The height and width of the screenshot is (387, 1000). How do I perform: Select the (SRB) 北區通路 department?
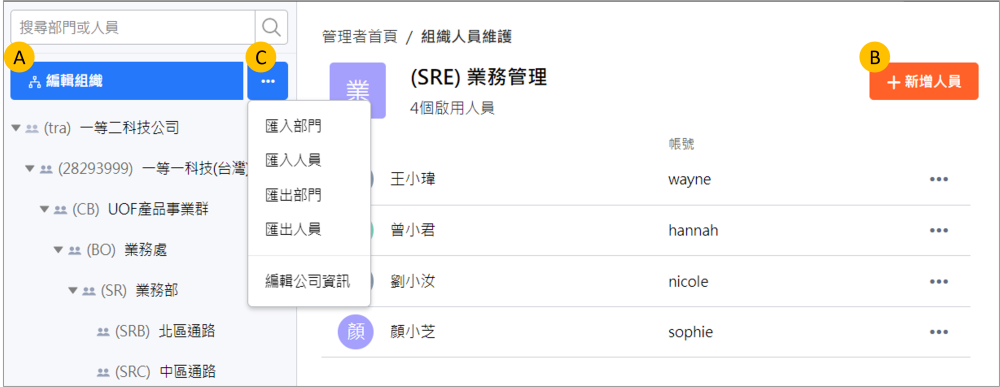coord(155,331)
